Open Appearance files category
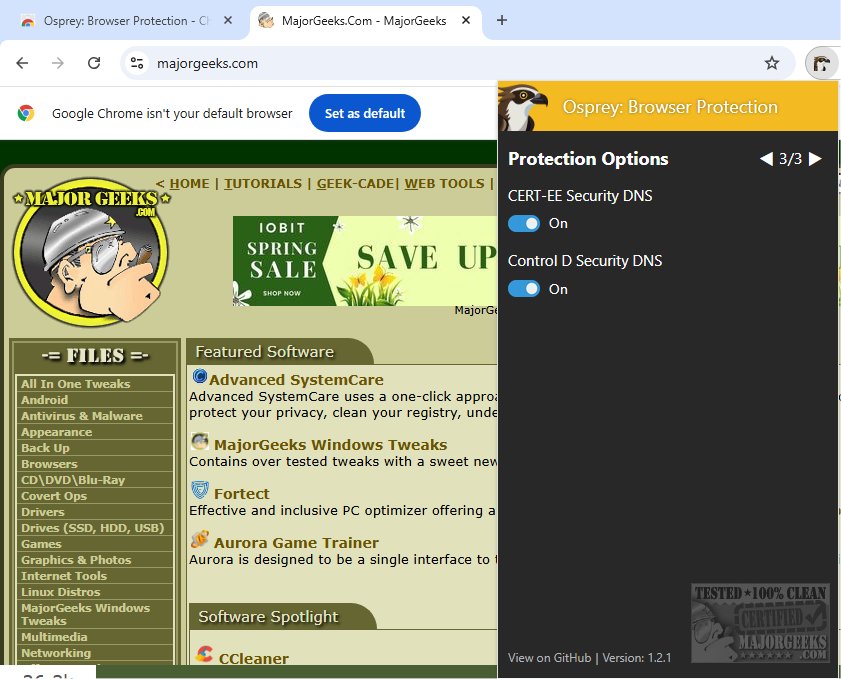Screen dimensions: 841x679 click(56, 432)
